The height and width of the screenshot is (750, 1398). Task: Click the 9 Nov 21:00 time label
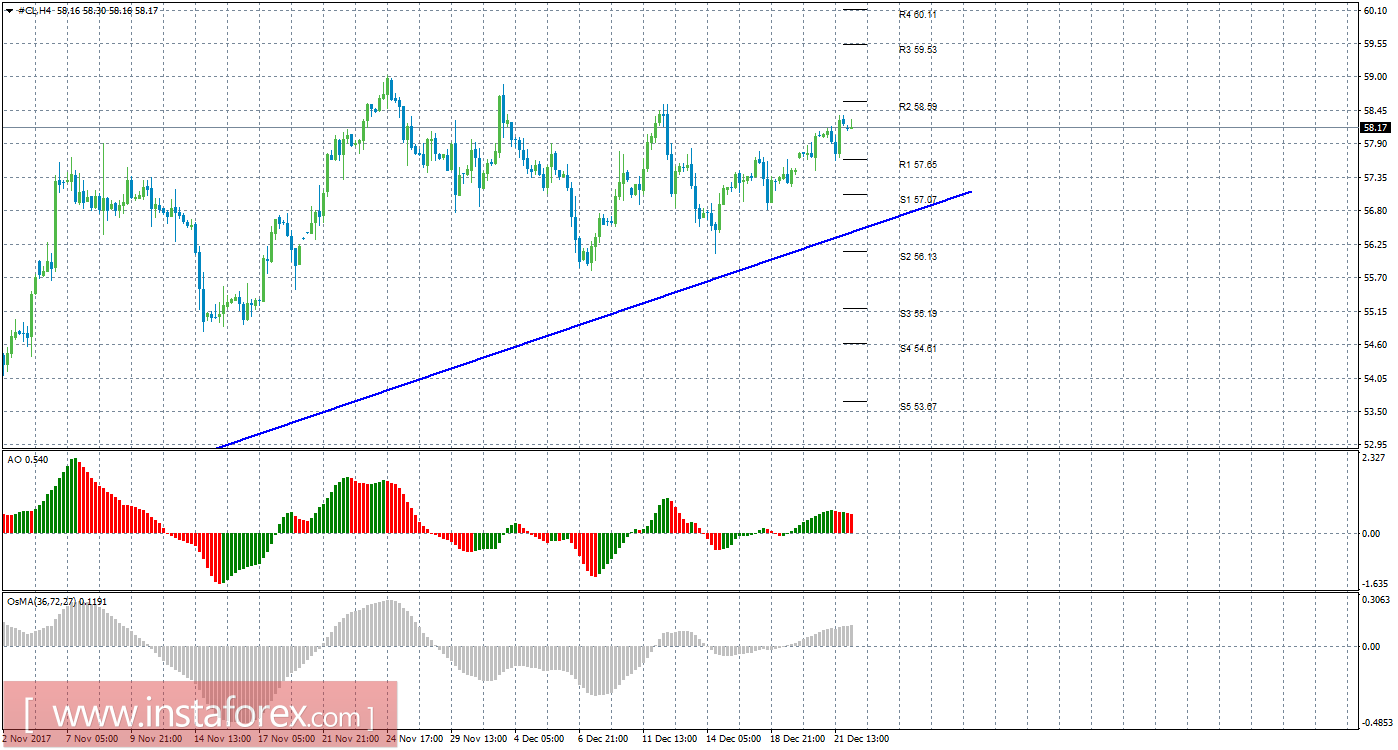[155, 739]
